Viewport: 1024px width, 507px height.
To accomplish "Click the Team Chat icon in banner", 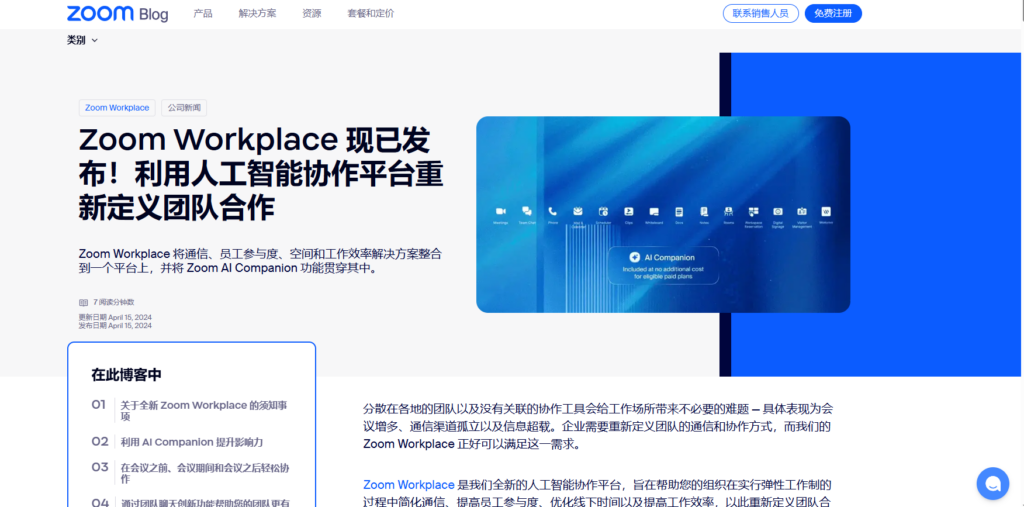I will pos(527,212).
